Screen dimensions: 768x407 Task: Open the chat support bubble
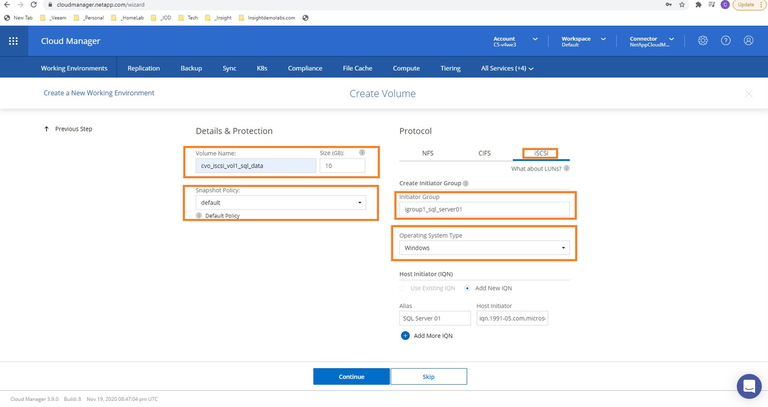pyautogui.click(x=748, y=385)
